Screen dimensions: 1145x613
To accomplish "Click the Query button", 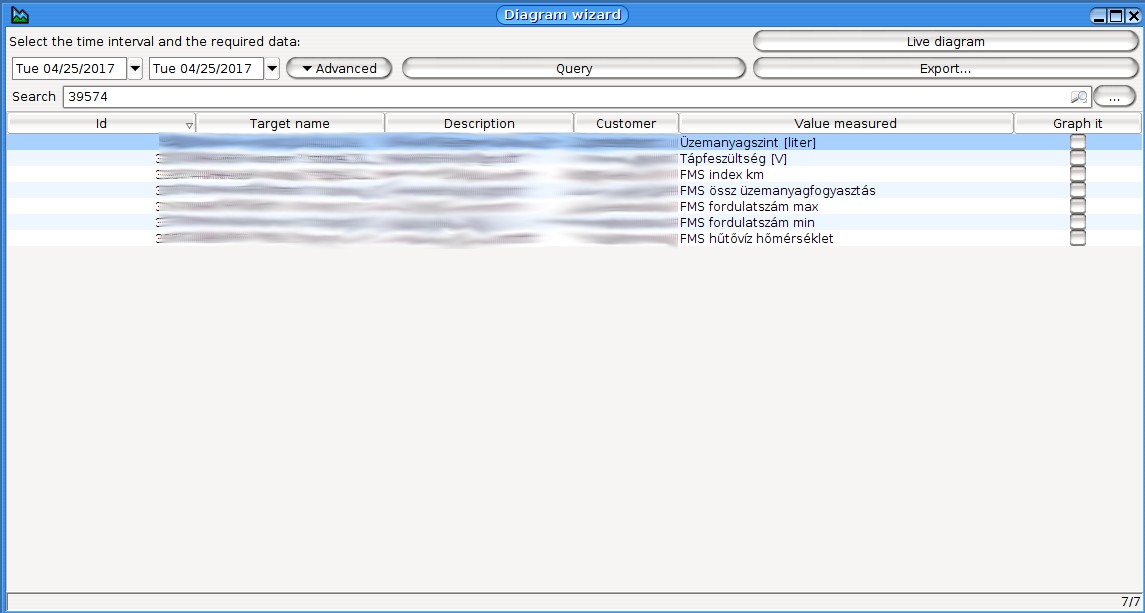I will point(574,69).
